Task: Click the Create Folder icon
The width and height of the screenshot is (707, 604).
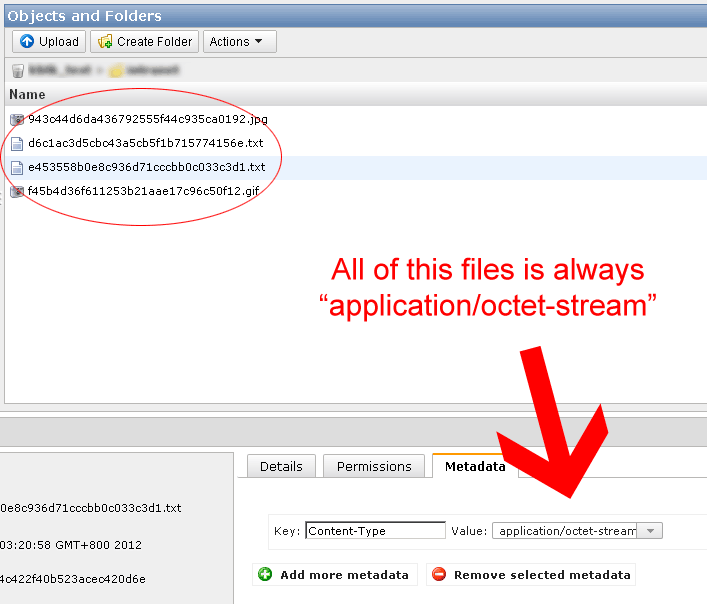Action: coord(105,41)
